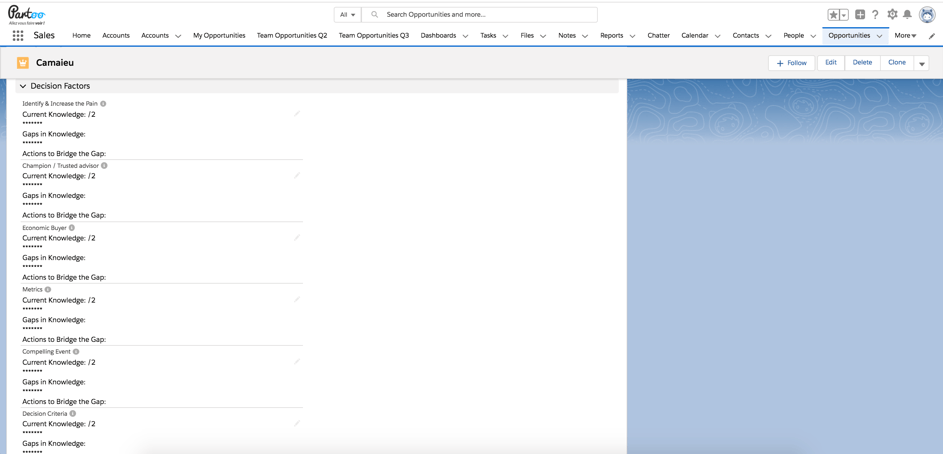Open the Reports tab
The width and height of the screenshot is (943, 454).
tap(612, 35)
